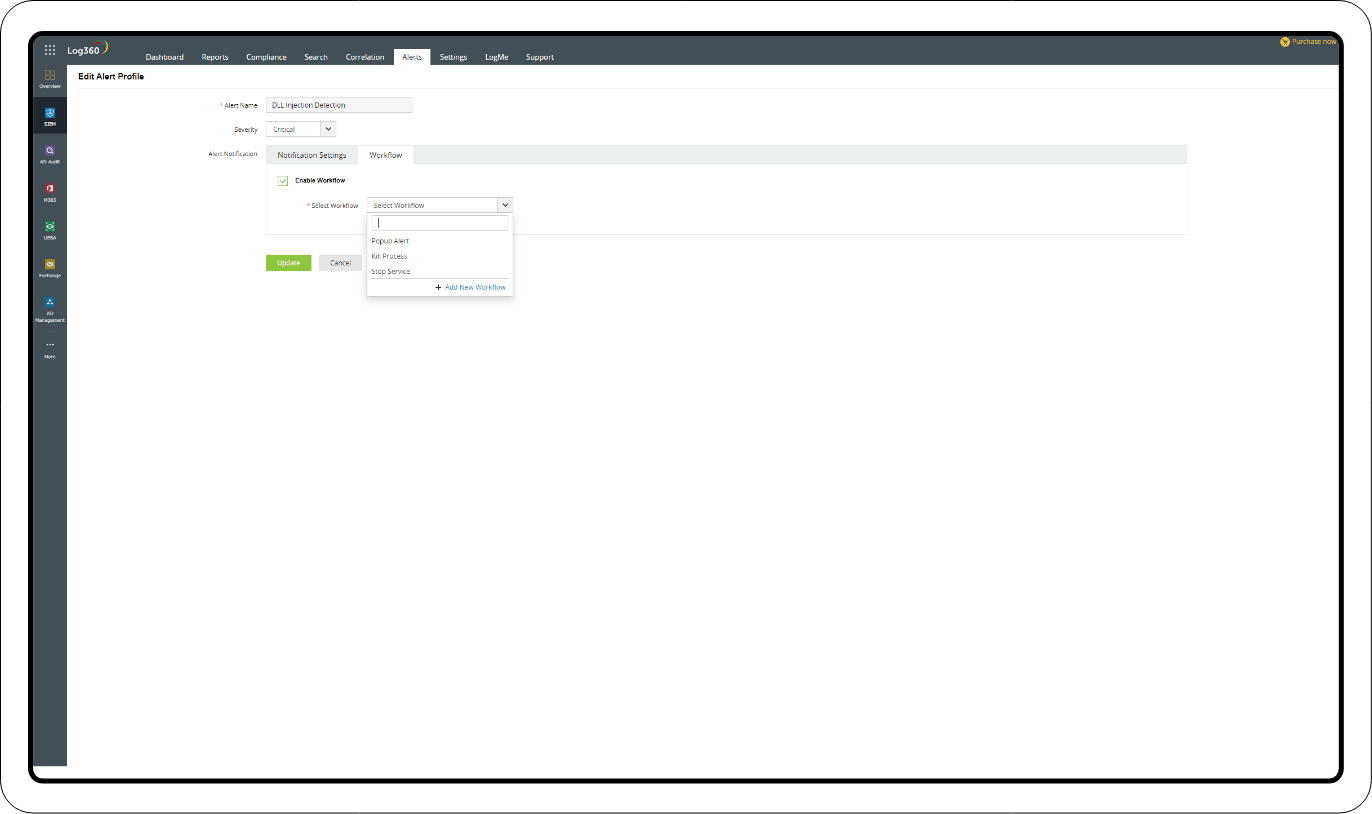The height and width of the screenshot is (814, 1372).
Task: Go to the Reports tab
Action: 215,57
